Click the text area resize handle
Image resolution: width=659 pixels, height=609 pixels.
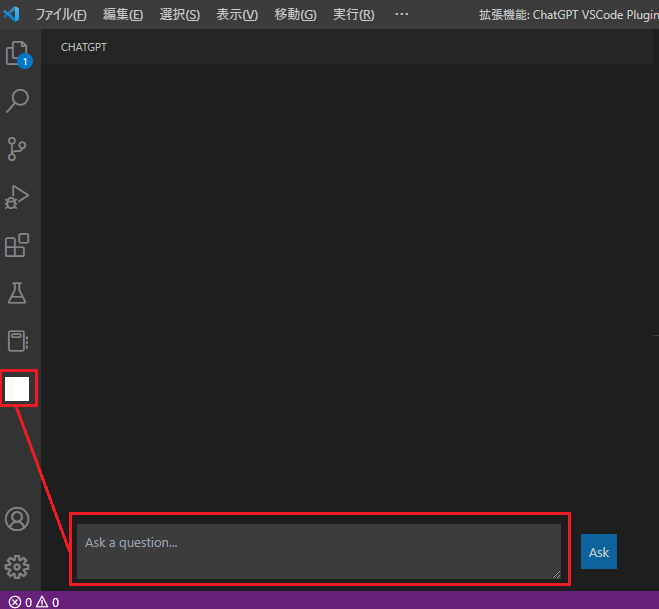[x=556, y=574]
